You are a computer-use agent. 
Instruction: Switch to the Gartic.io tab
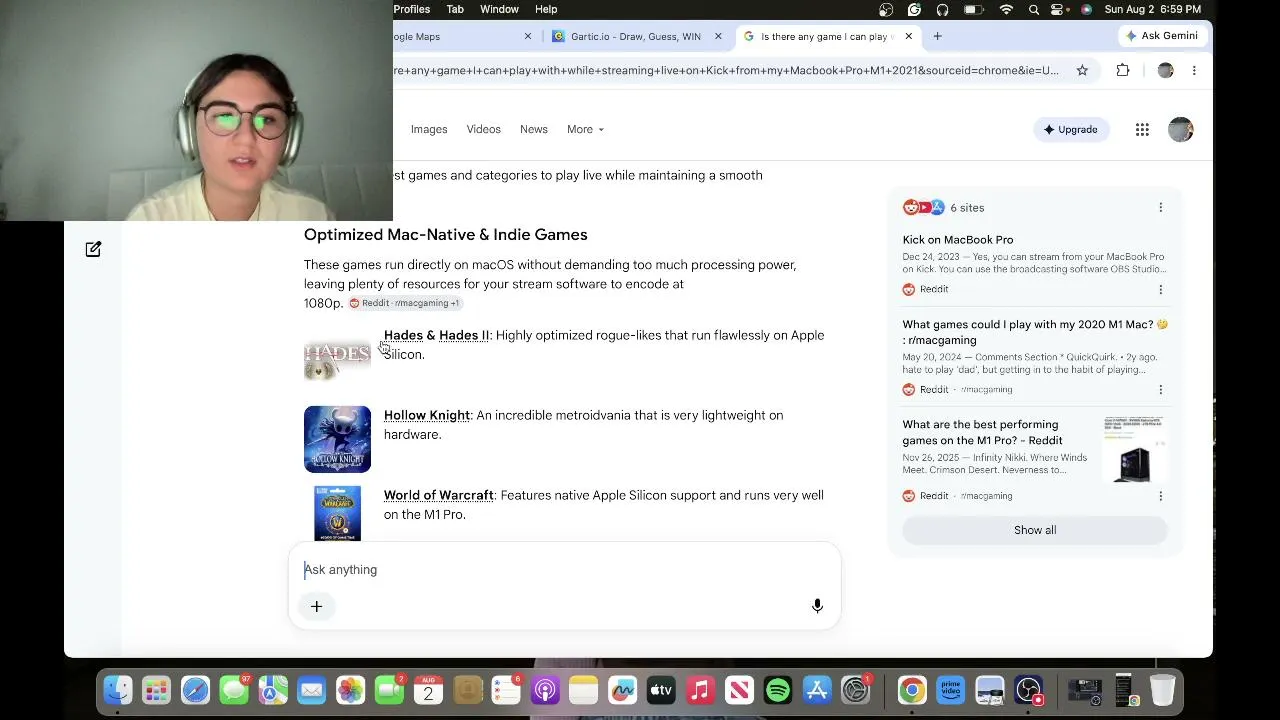point(635,37)
